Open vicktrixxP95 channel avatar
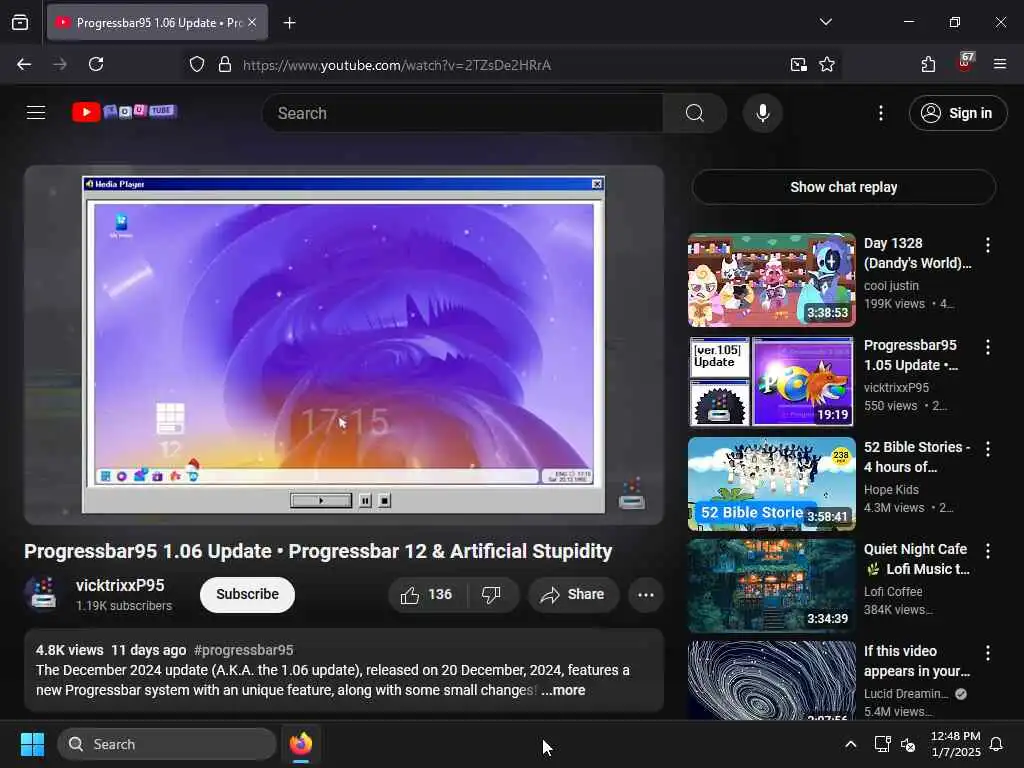This screenshot has height=768, width=1024. (43, 594)
